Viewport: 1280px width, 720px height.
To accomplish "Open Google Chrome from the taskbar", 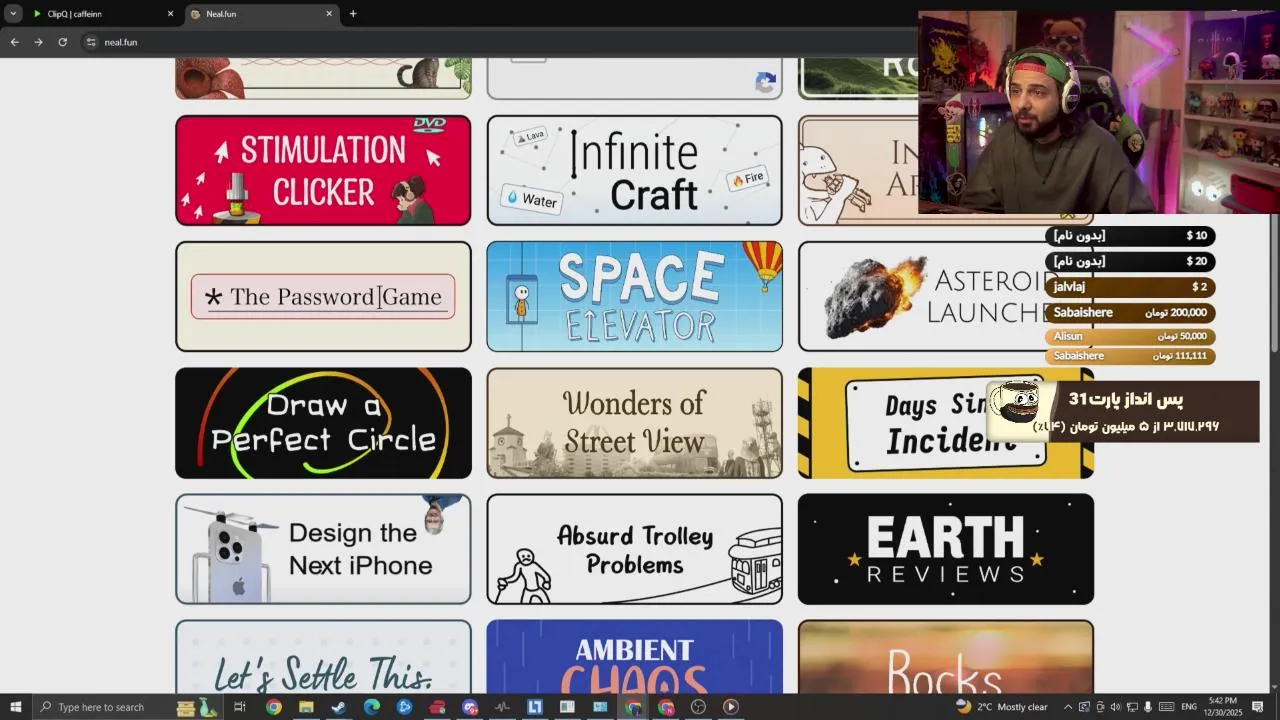I will (273, 707).
